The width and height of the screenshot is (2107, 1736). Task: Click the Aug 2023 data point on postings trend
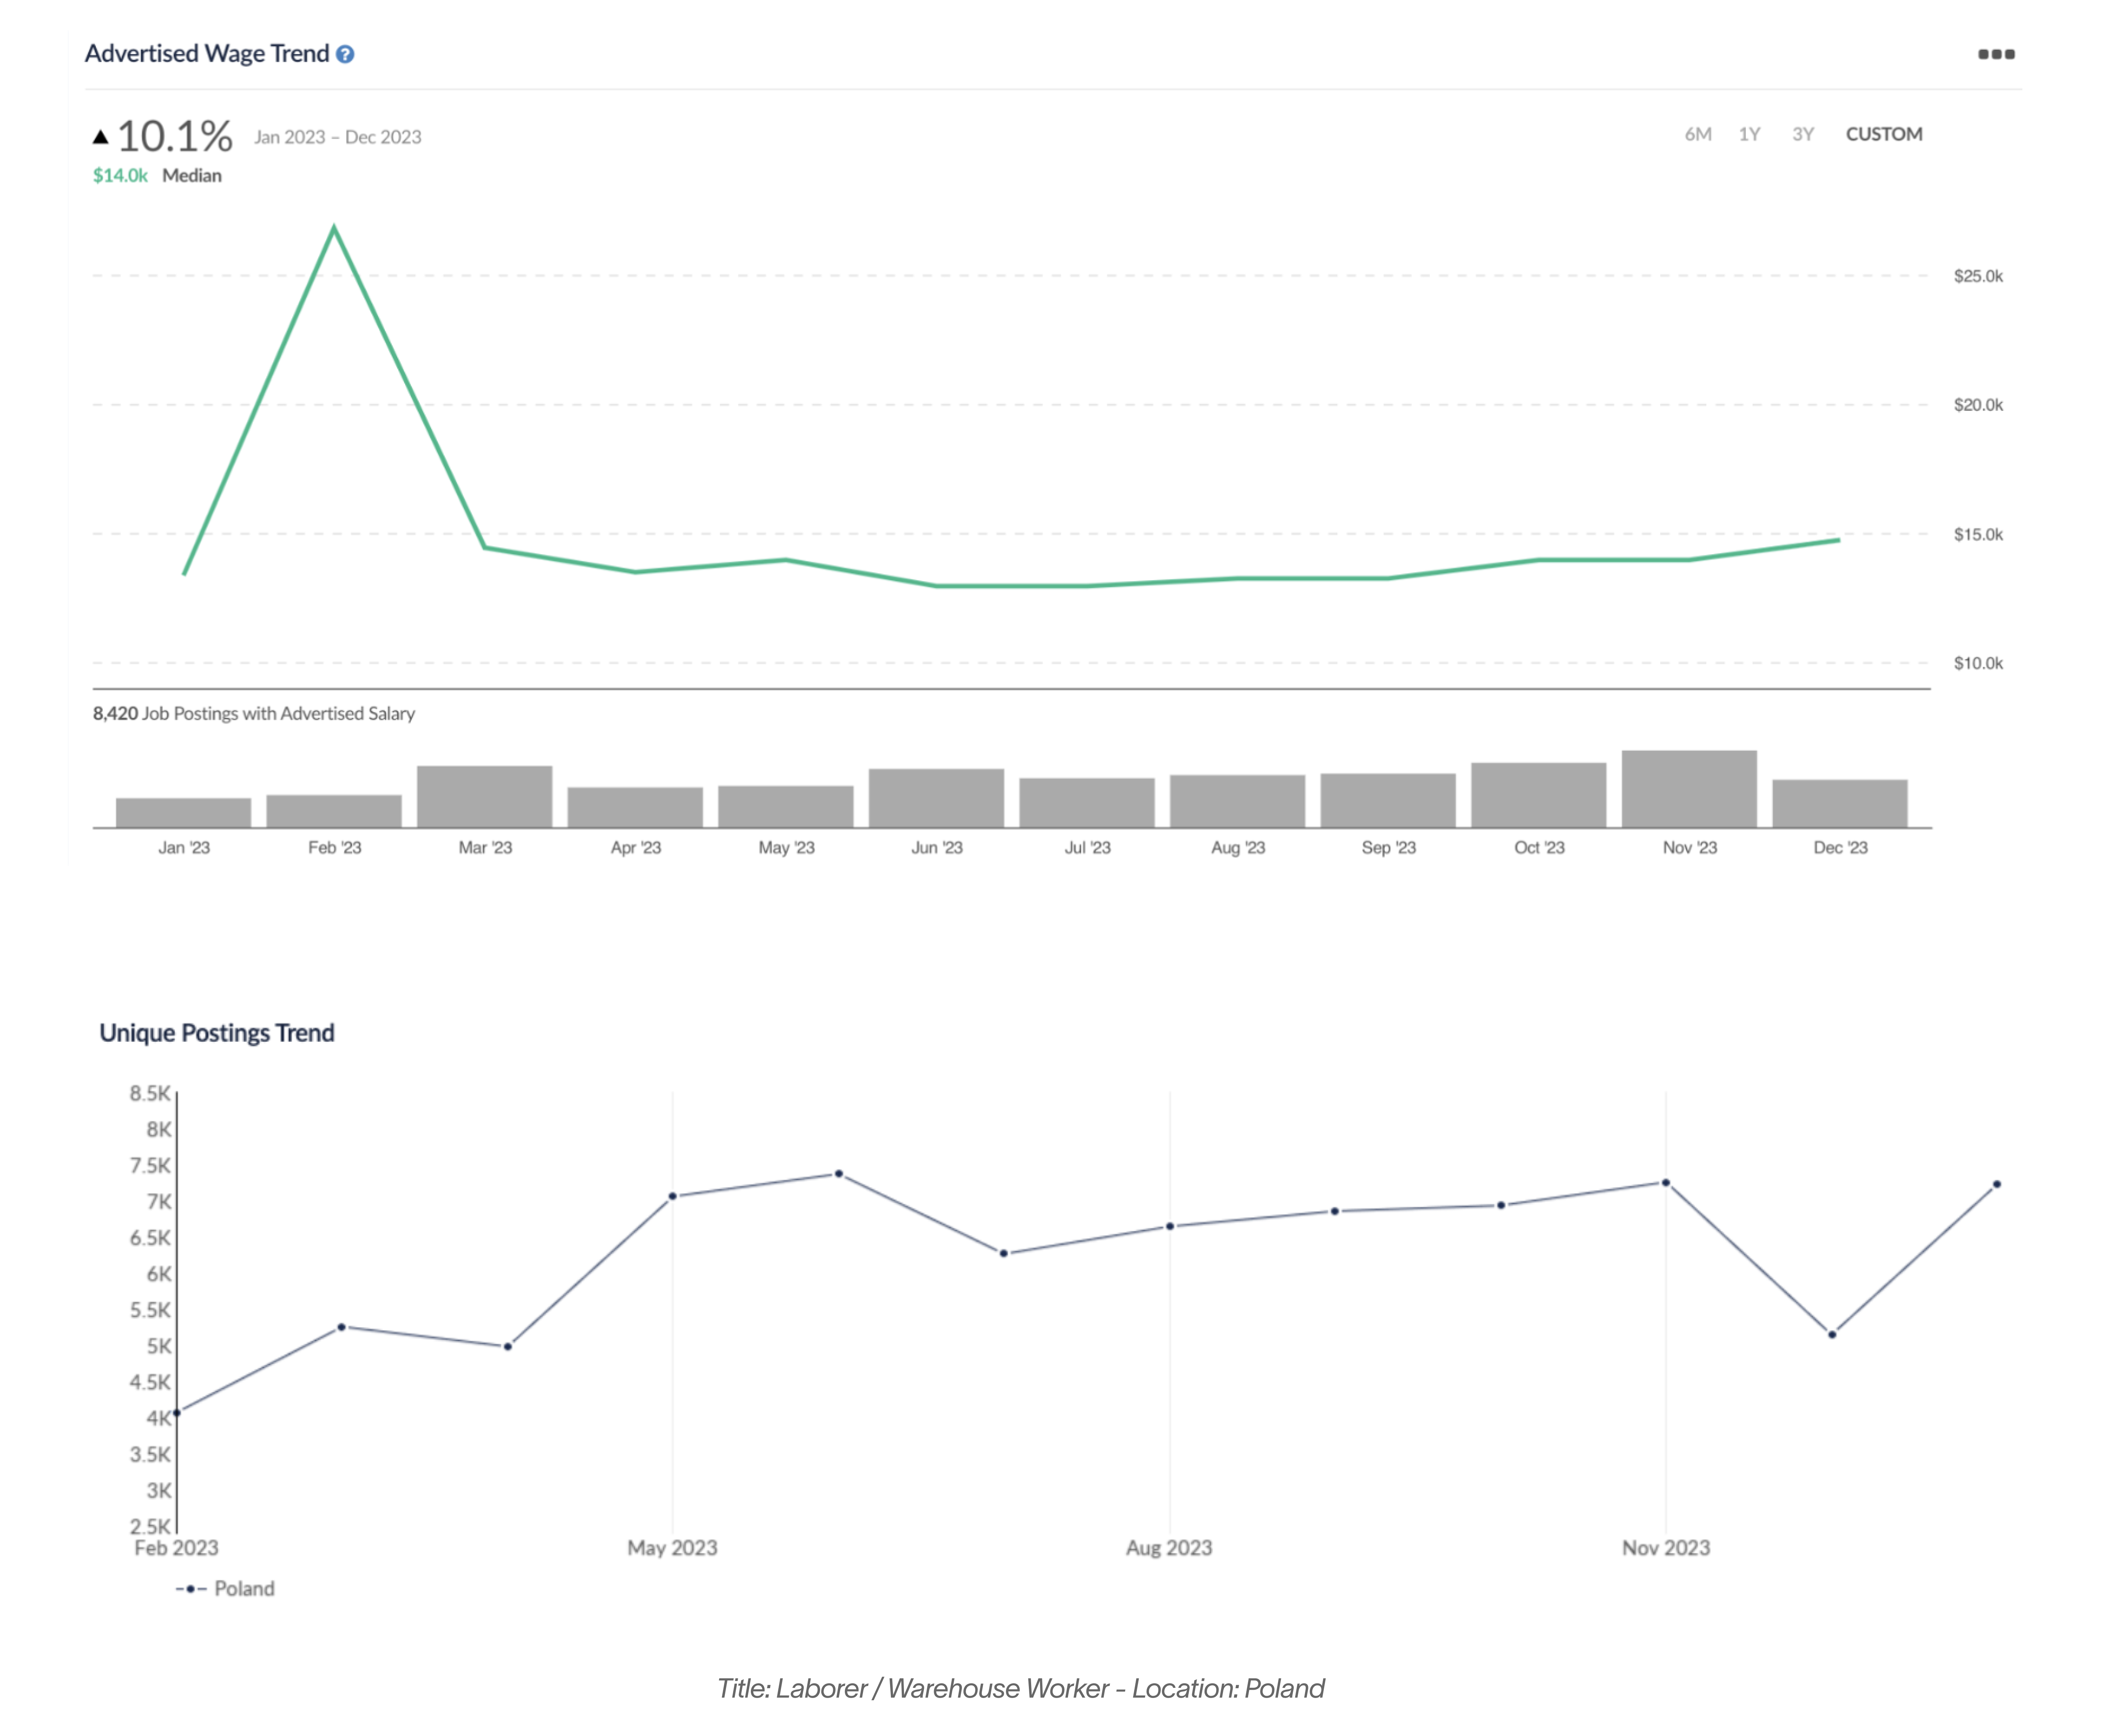point(1170,1226)
